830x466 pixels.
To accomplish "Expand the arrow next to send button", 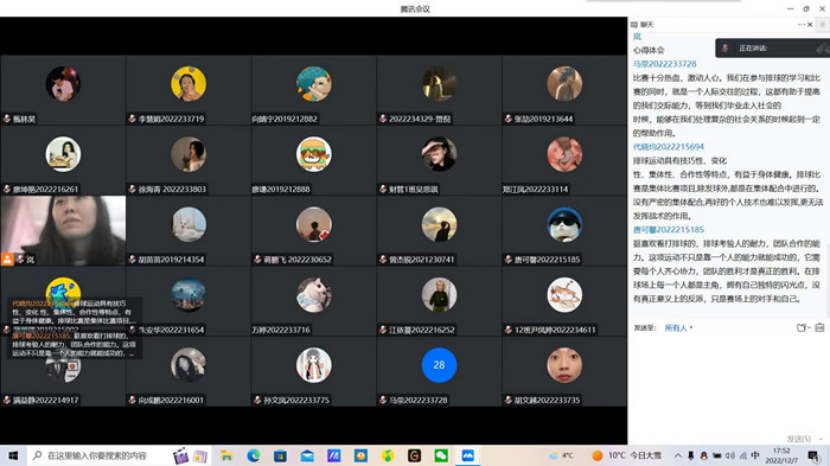I will point(820,438).
